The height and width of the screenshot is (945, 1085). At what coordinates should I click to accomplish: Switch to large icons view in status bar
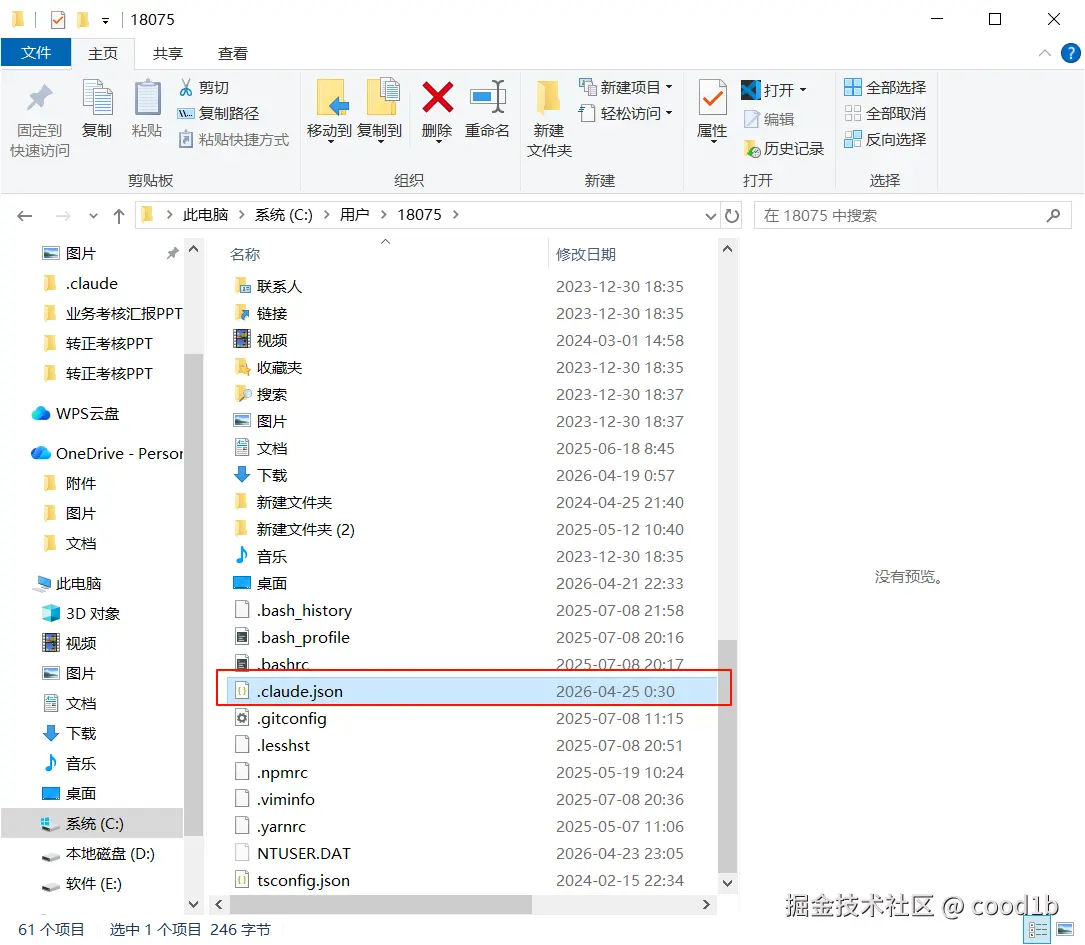[1065, 929]
